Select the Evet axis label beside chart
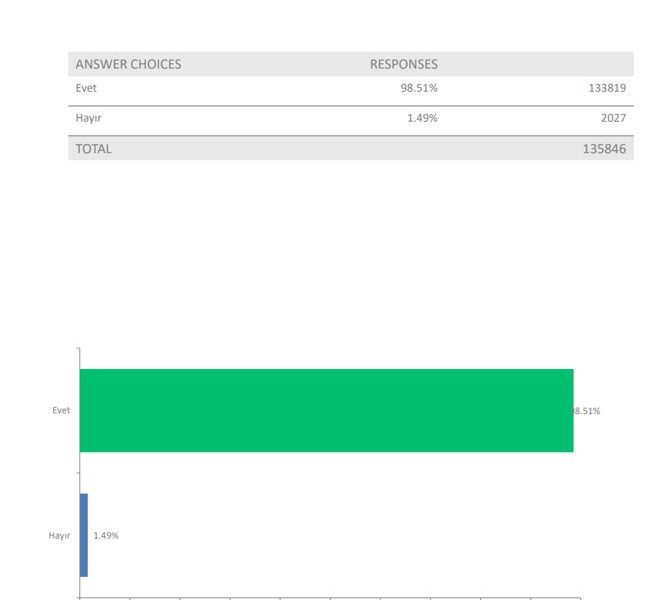659x600 pixels. click(61, 410)
